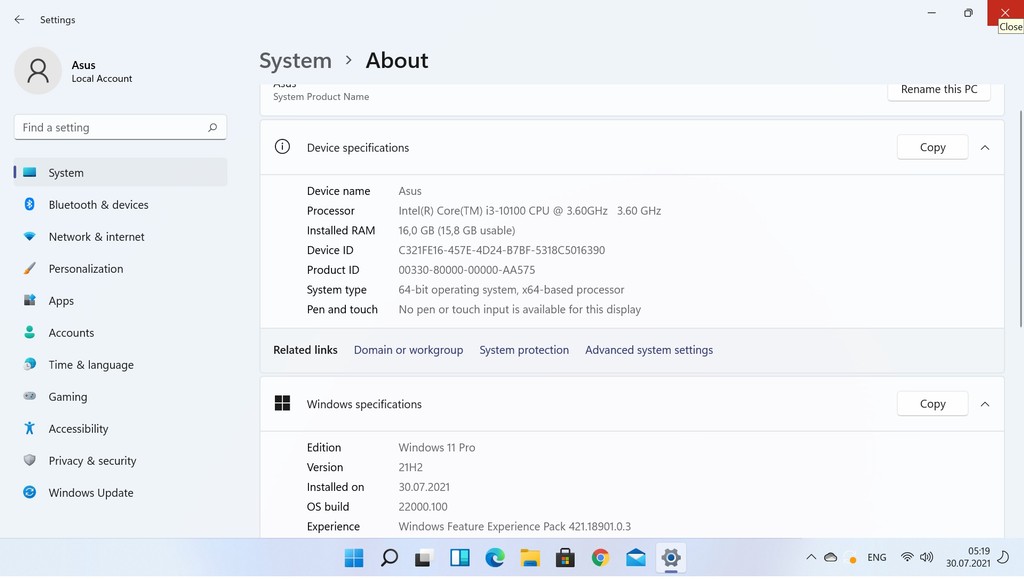This screenshot has height=579, width=1024.
Task: Open Network & internet settings
Action: coord(120,237)
